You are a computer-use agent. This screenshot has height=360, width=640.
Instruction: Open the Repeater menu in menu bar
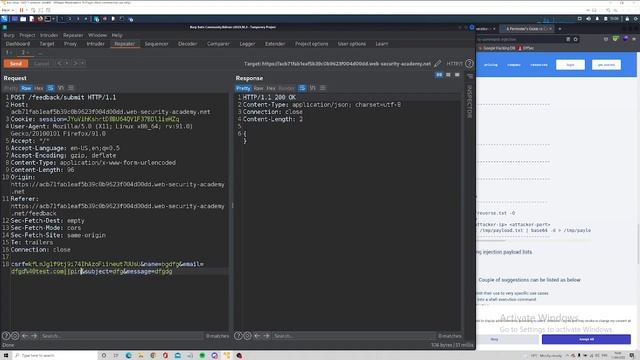point(73,36)
